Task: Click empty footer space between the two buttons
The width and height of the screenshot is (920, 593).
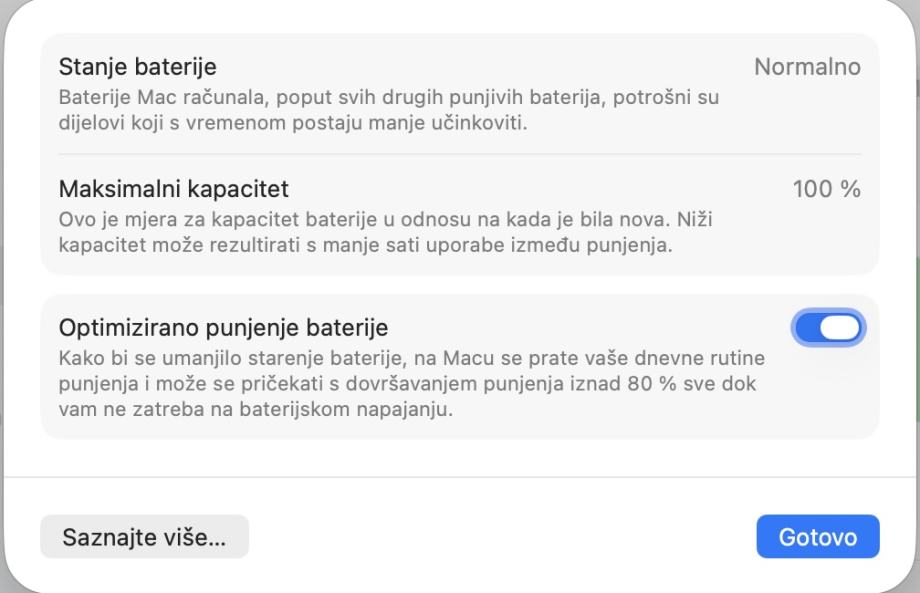Action: [x=500, y=537]
